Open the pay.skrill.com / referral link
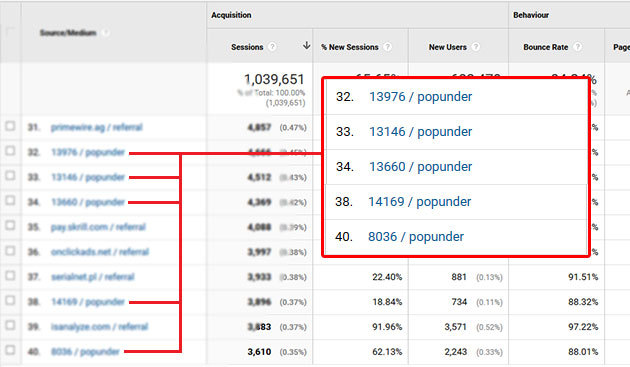Image resolution: width=630 pixels, height=367 pixels. [98, 227]
